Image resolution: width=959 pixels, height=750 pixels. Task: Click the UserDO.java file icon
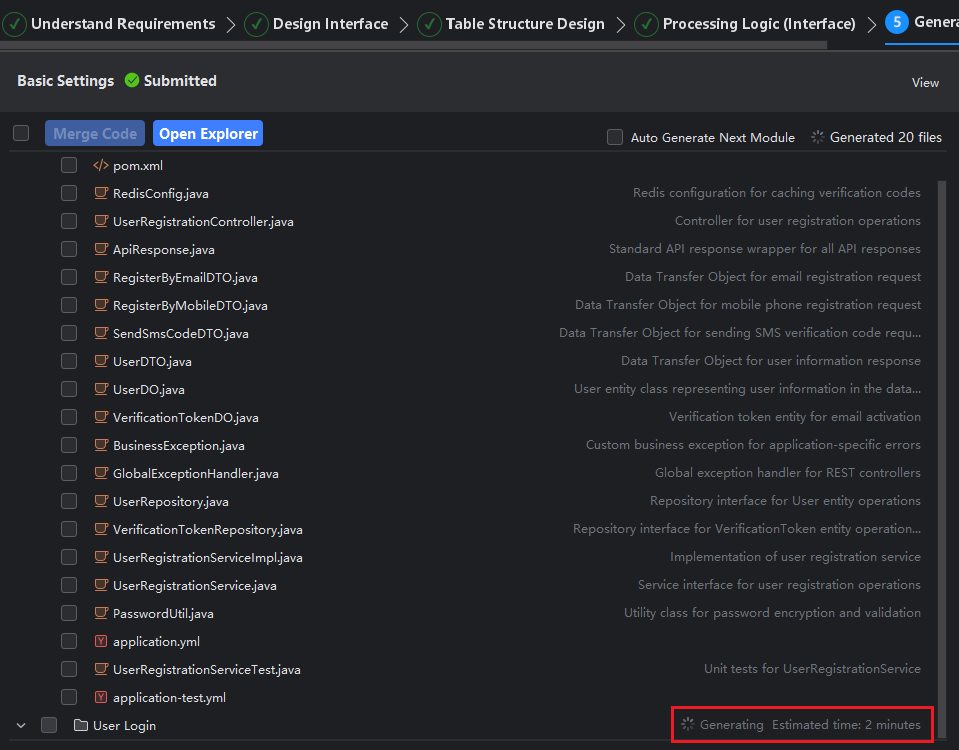(100, 390)
